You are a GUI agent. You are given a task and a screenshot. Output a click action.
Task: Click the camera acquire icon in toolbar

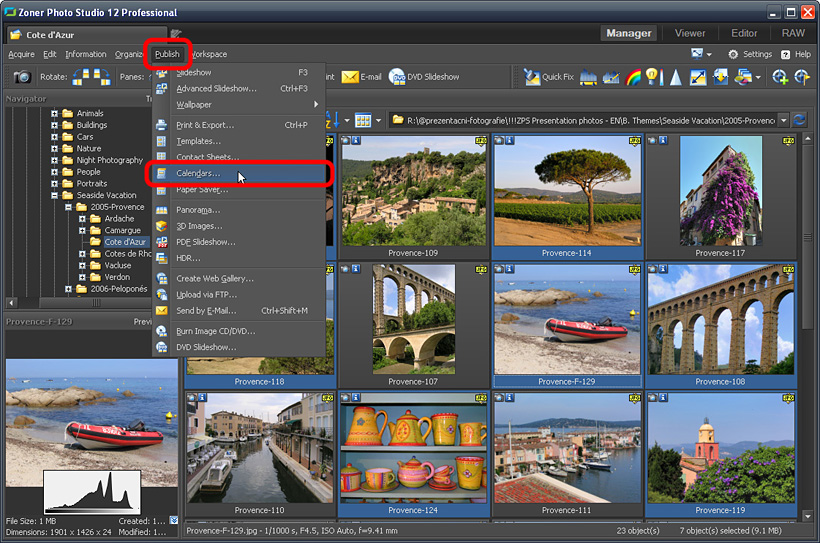tap(22, 77)
